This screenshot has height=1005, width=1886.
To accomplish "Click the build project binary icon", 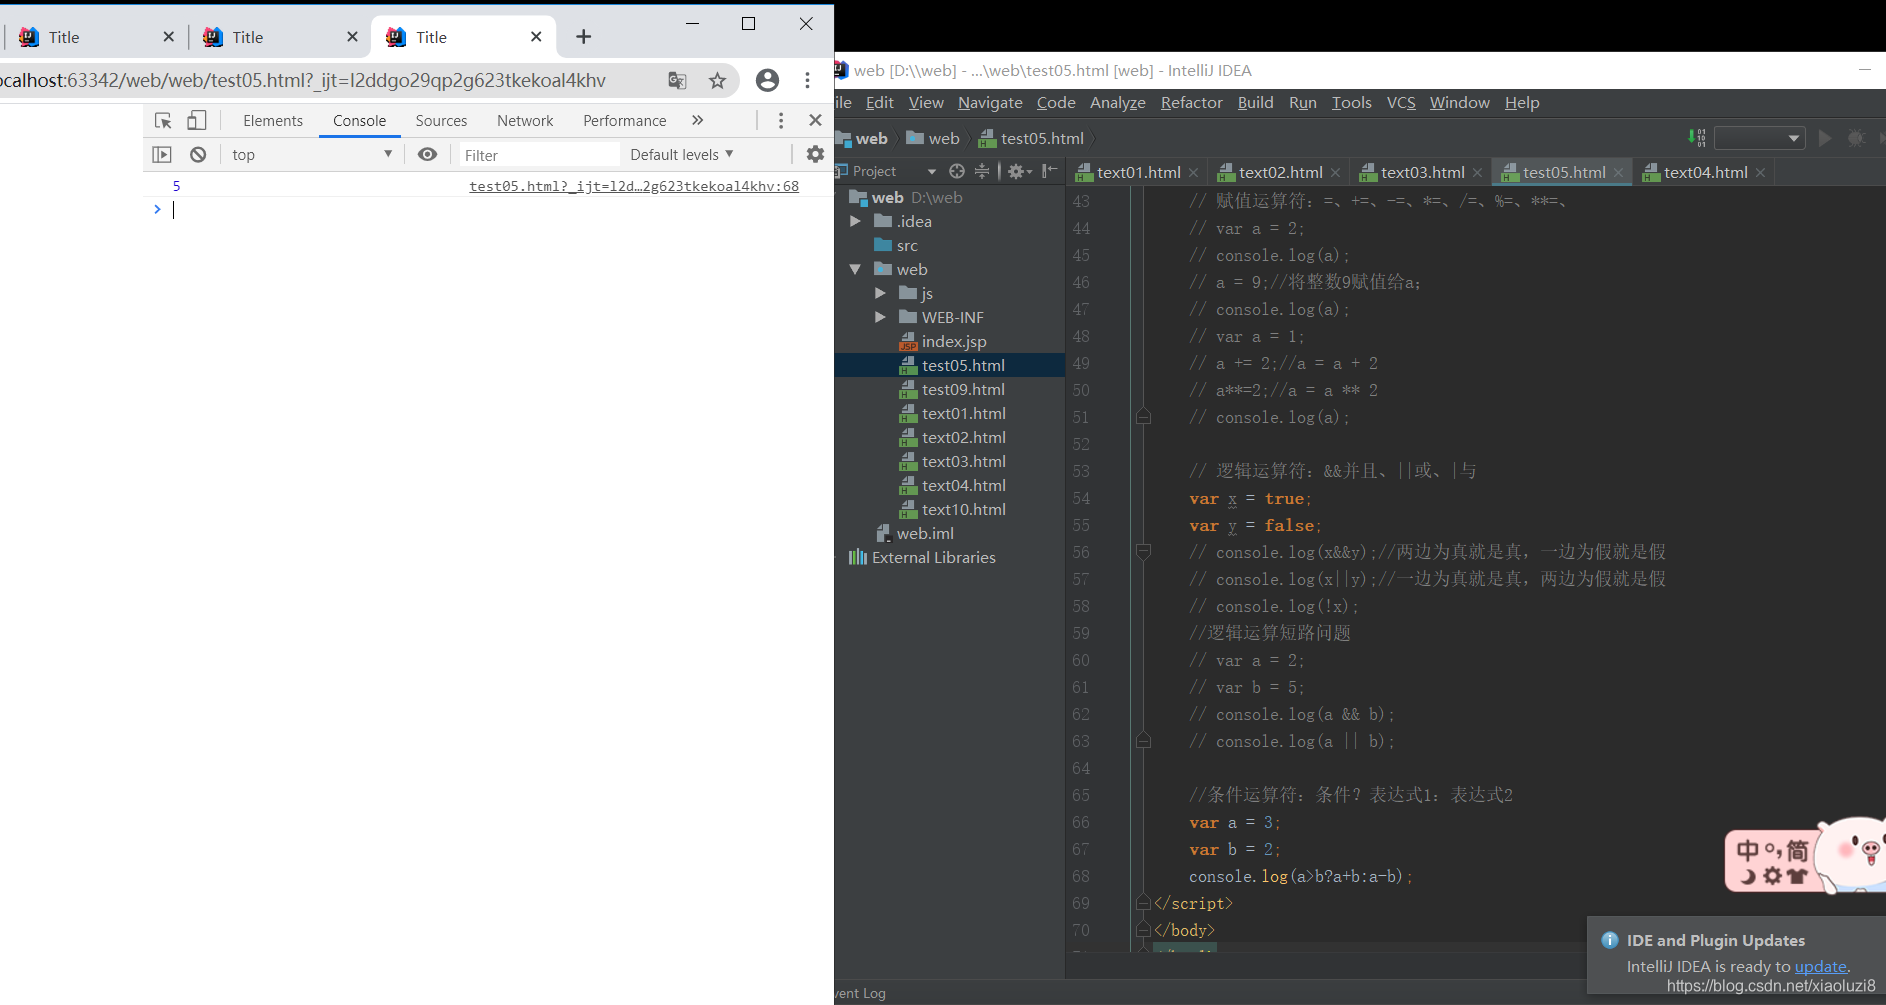I will point(1697,137).
